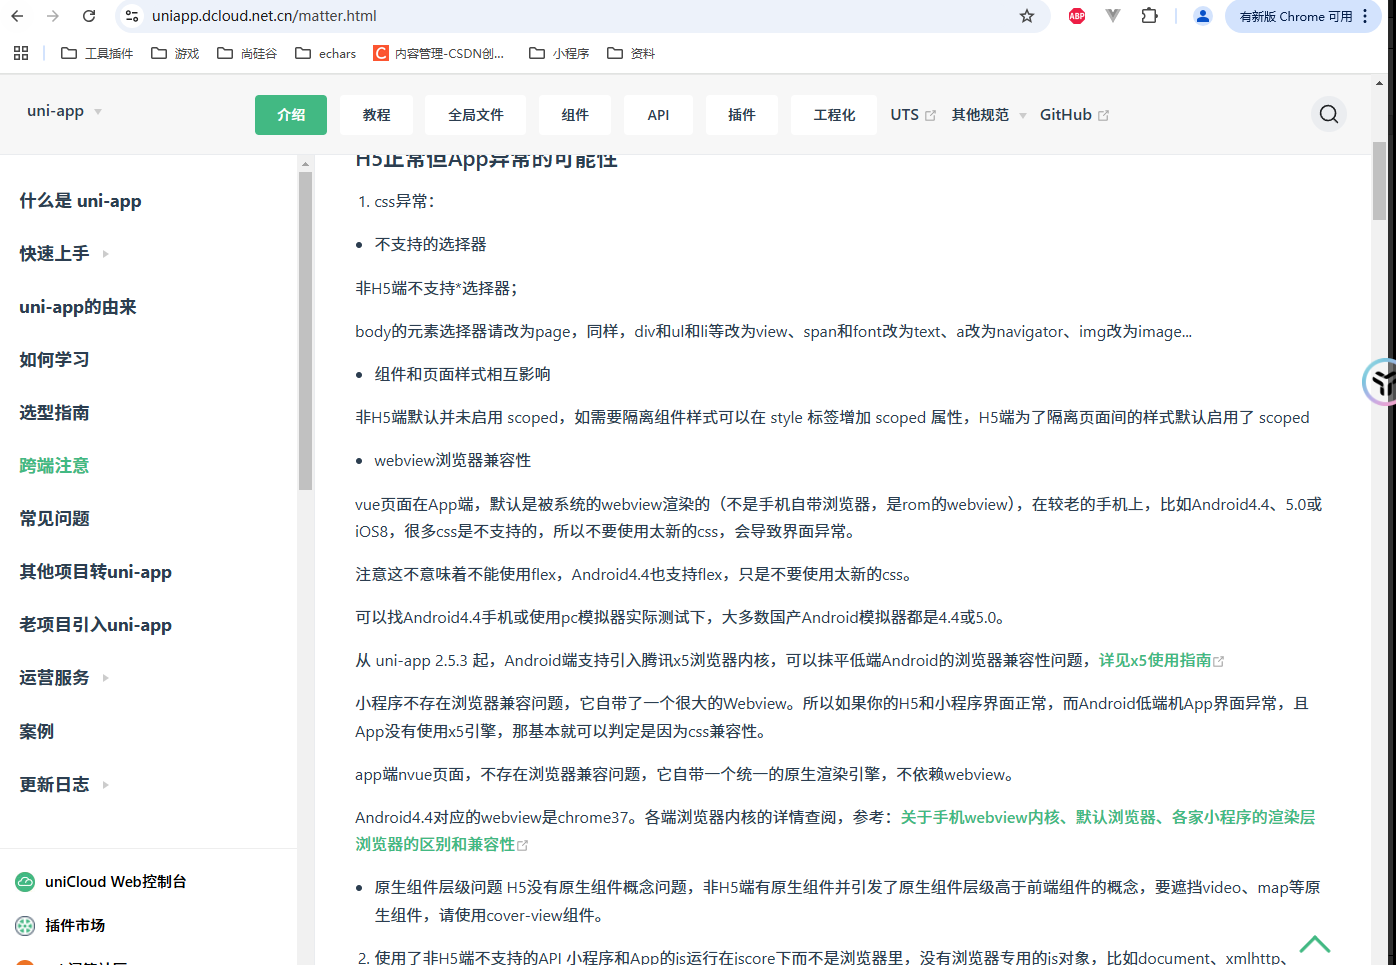Open 老项目引入uni-app sidebar item
The height and width of the screenshot is (965, 1396).
(95, 625)
